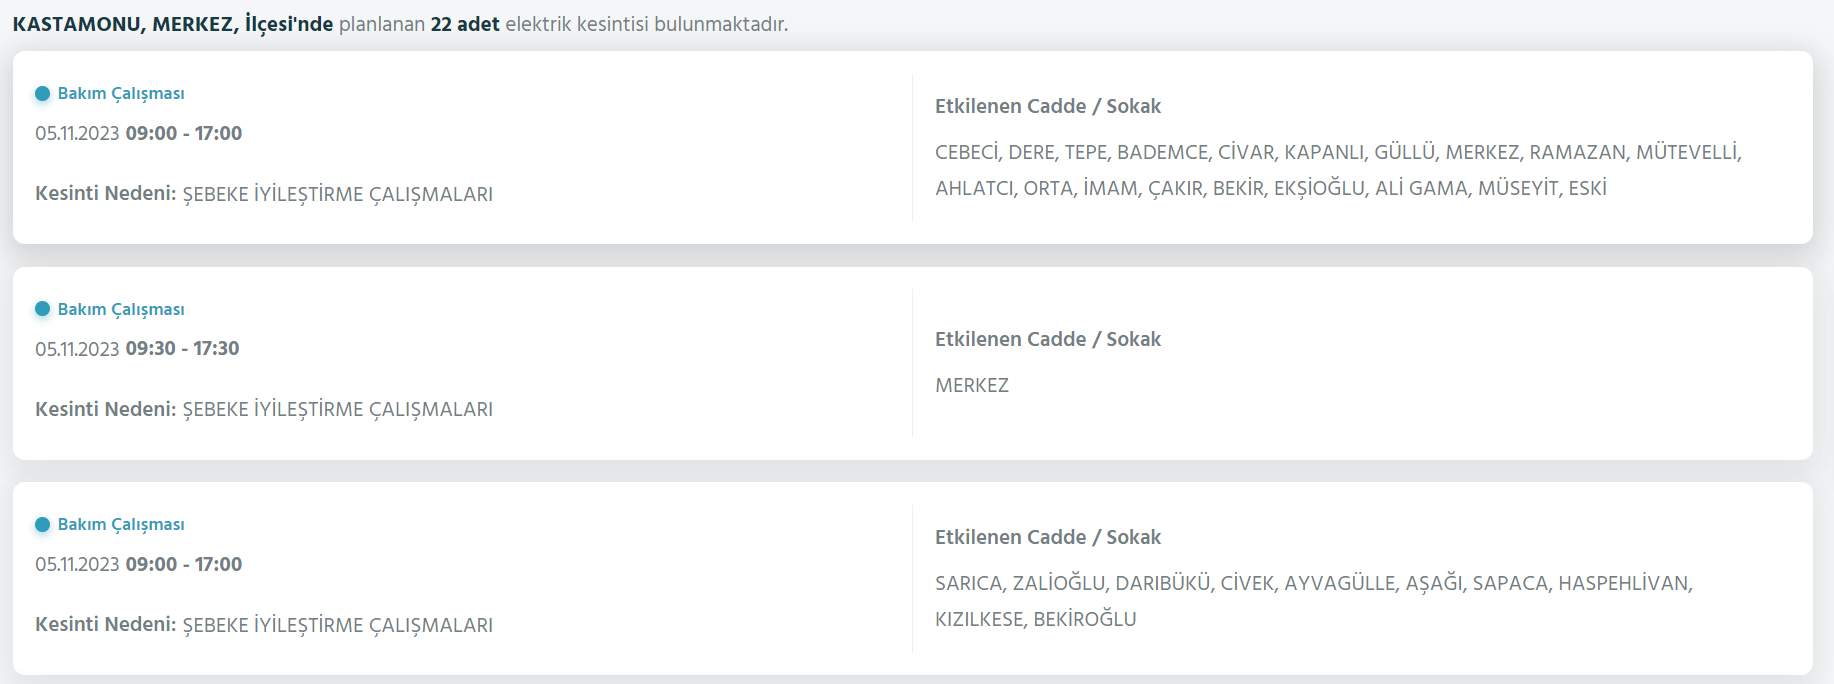Click Kesinti Nedeni label in SARICA card
1834x684 pixels.
pos(105,625)
